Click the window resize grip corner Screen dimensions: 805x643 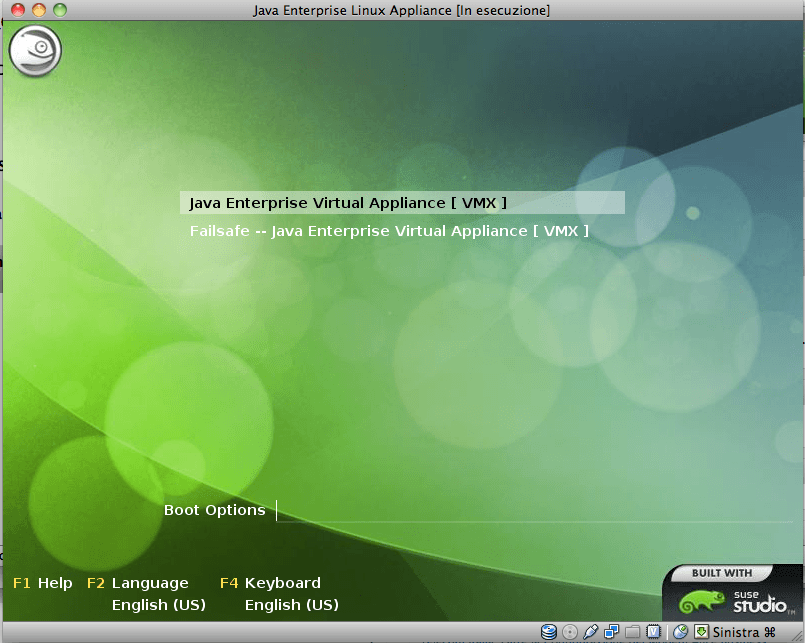coord(797,635)
